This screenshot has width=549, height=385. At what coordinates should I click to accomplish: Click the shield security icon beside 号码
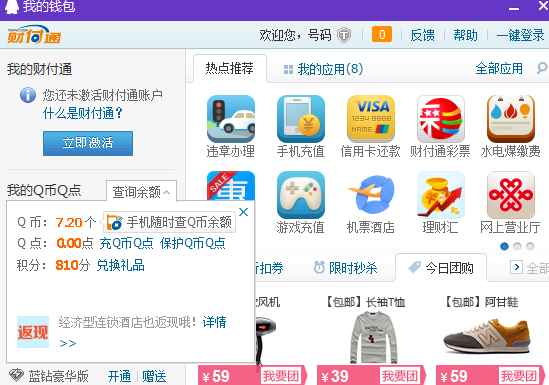344,35
